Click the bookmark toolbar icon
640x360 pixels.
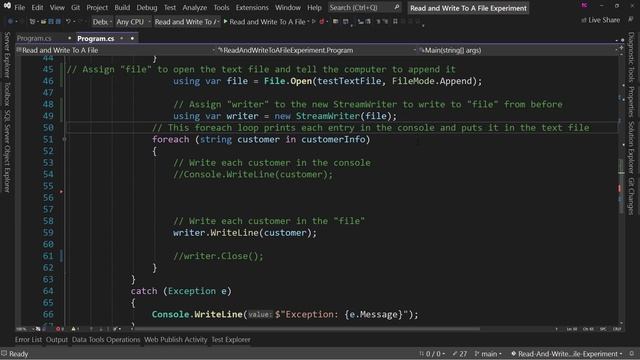tap(395, 21)
